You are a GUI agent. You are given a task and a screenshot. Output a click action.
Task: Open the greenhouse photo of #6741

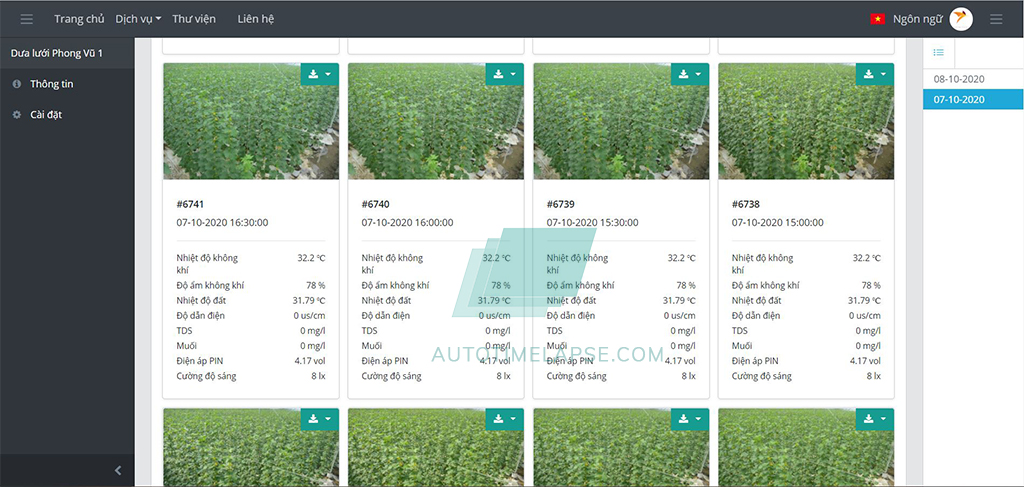tap(251, 121)
